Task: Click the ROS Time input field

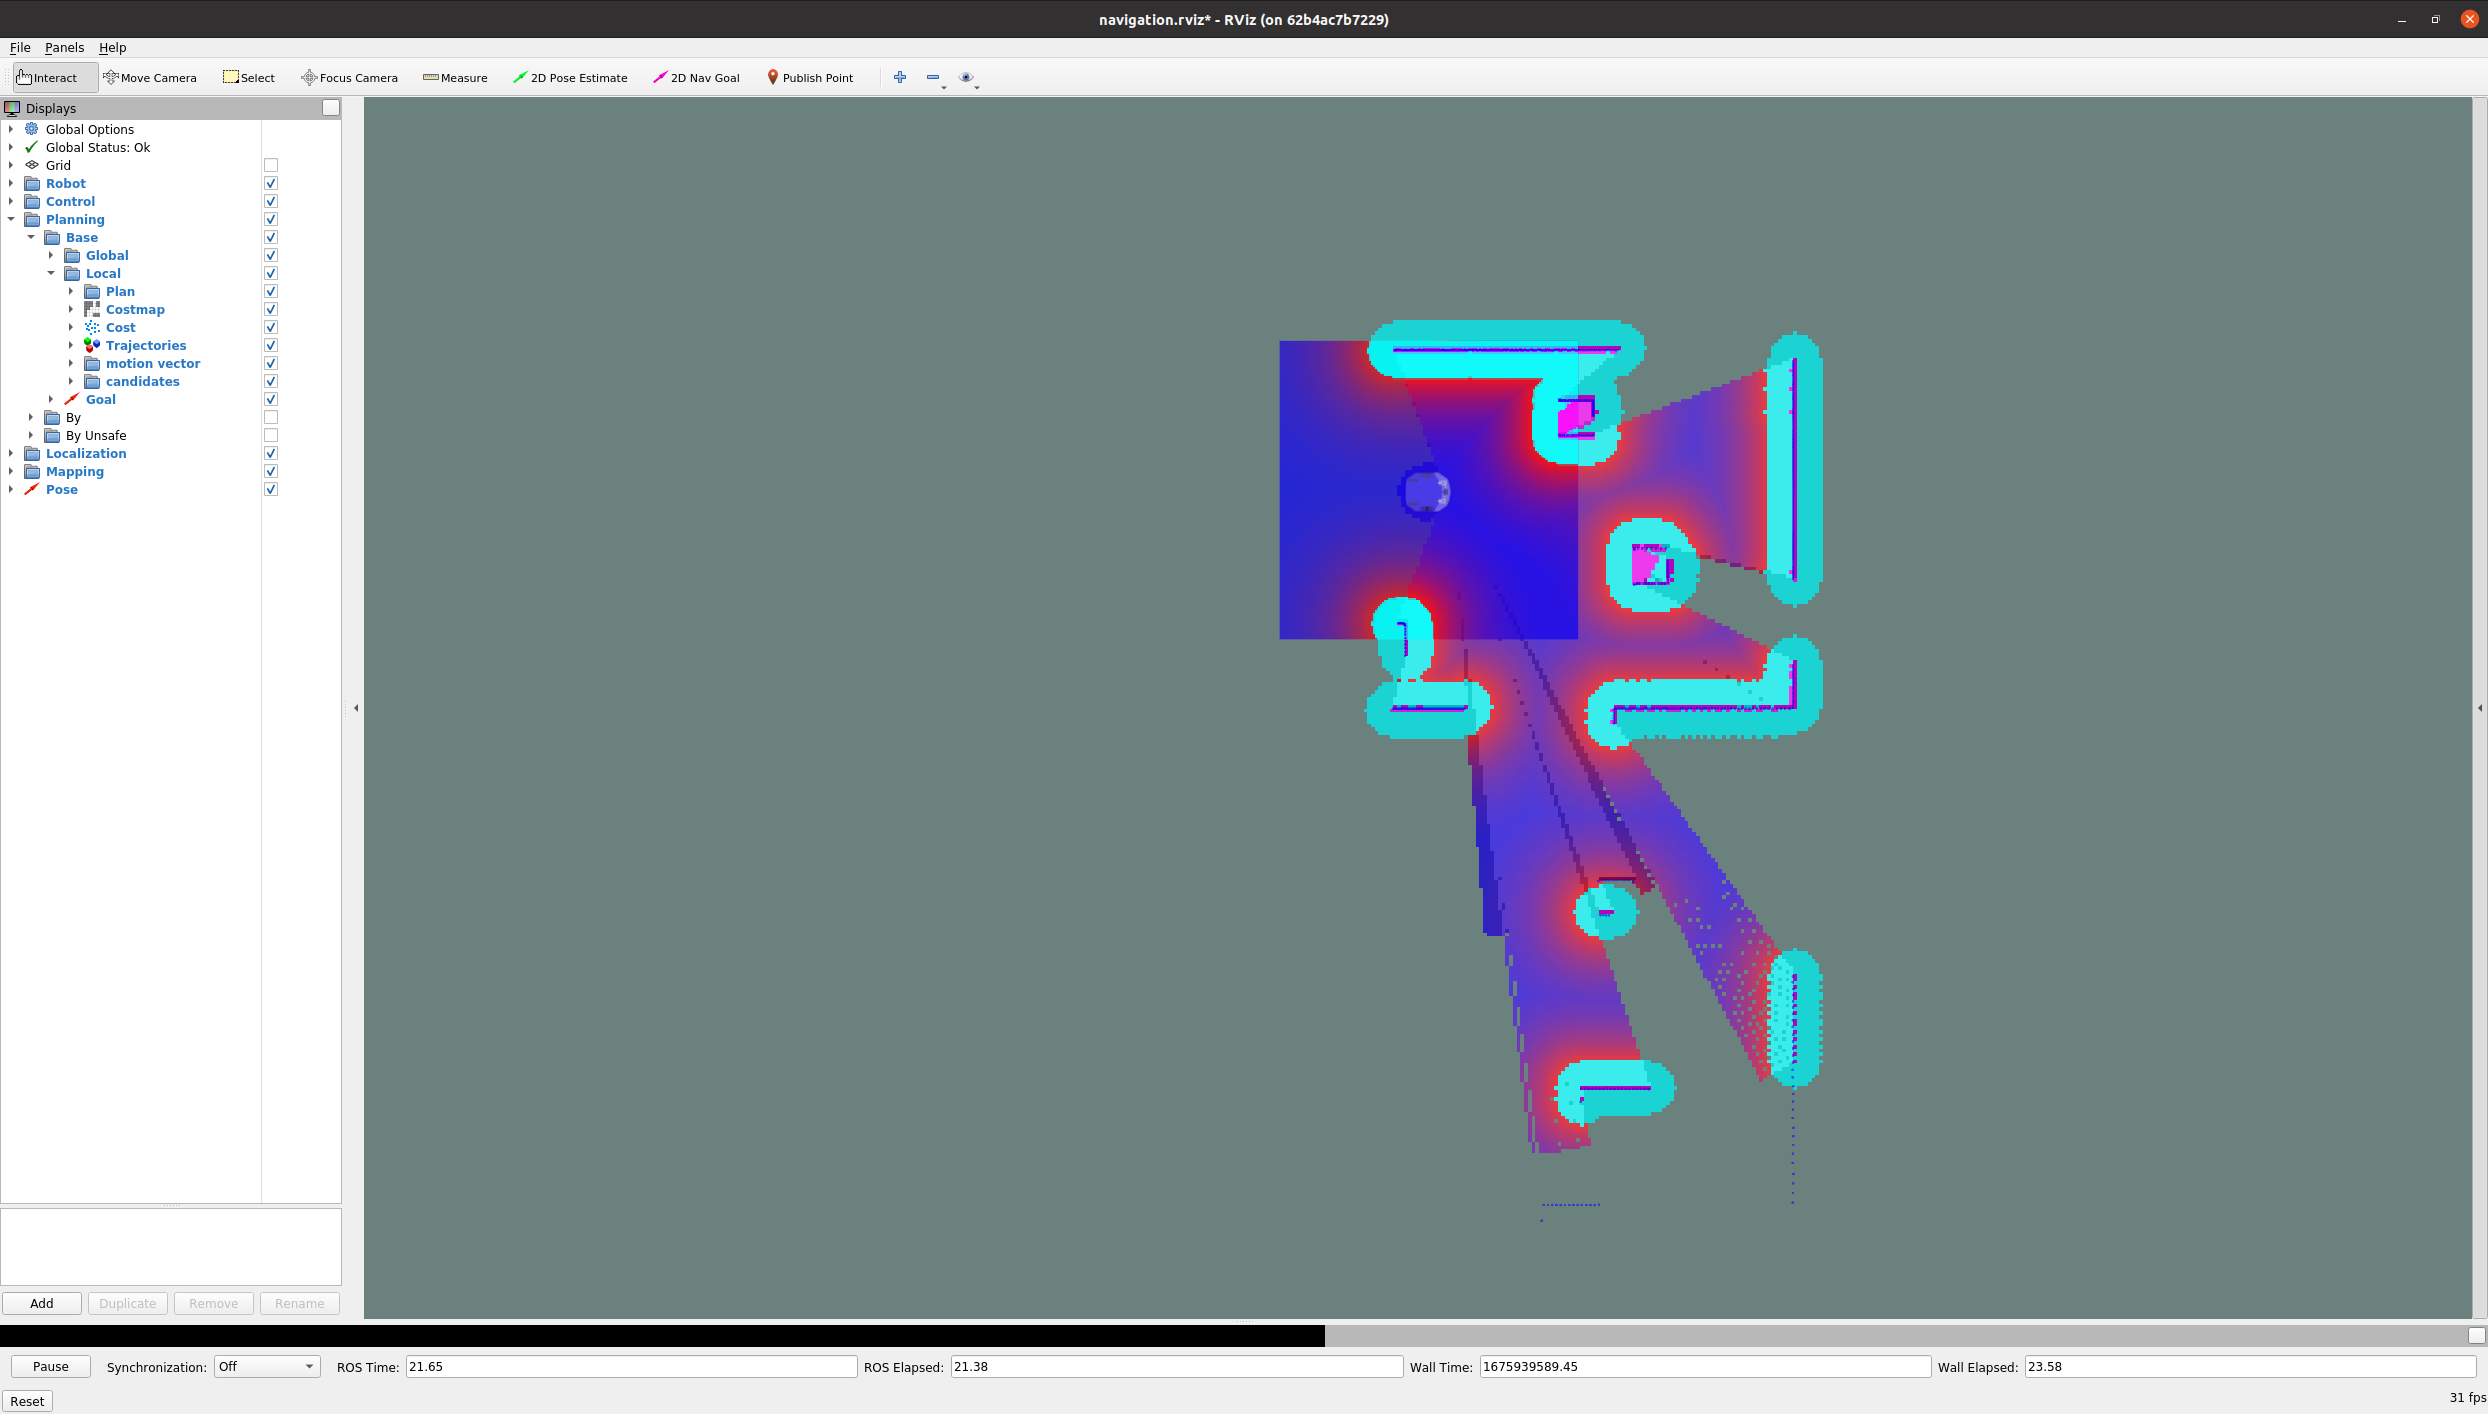Action: pyautogui.click(x=630, y=1367)
